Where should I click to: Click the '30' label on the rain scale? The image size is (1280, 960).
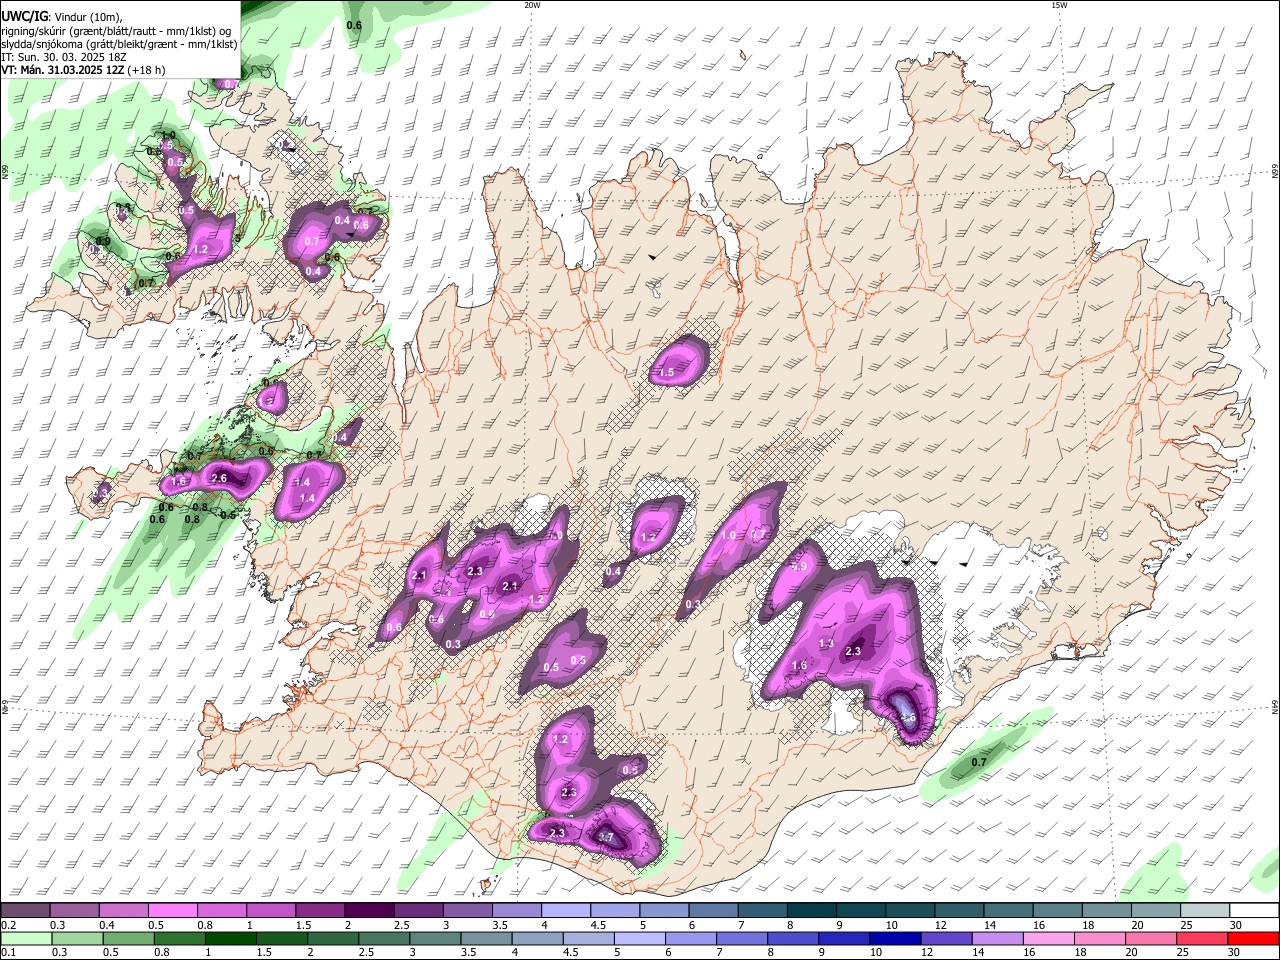[x=1235, y=953]
